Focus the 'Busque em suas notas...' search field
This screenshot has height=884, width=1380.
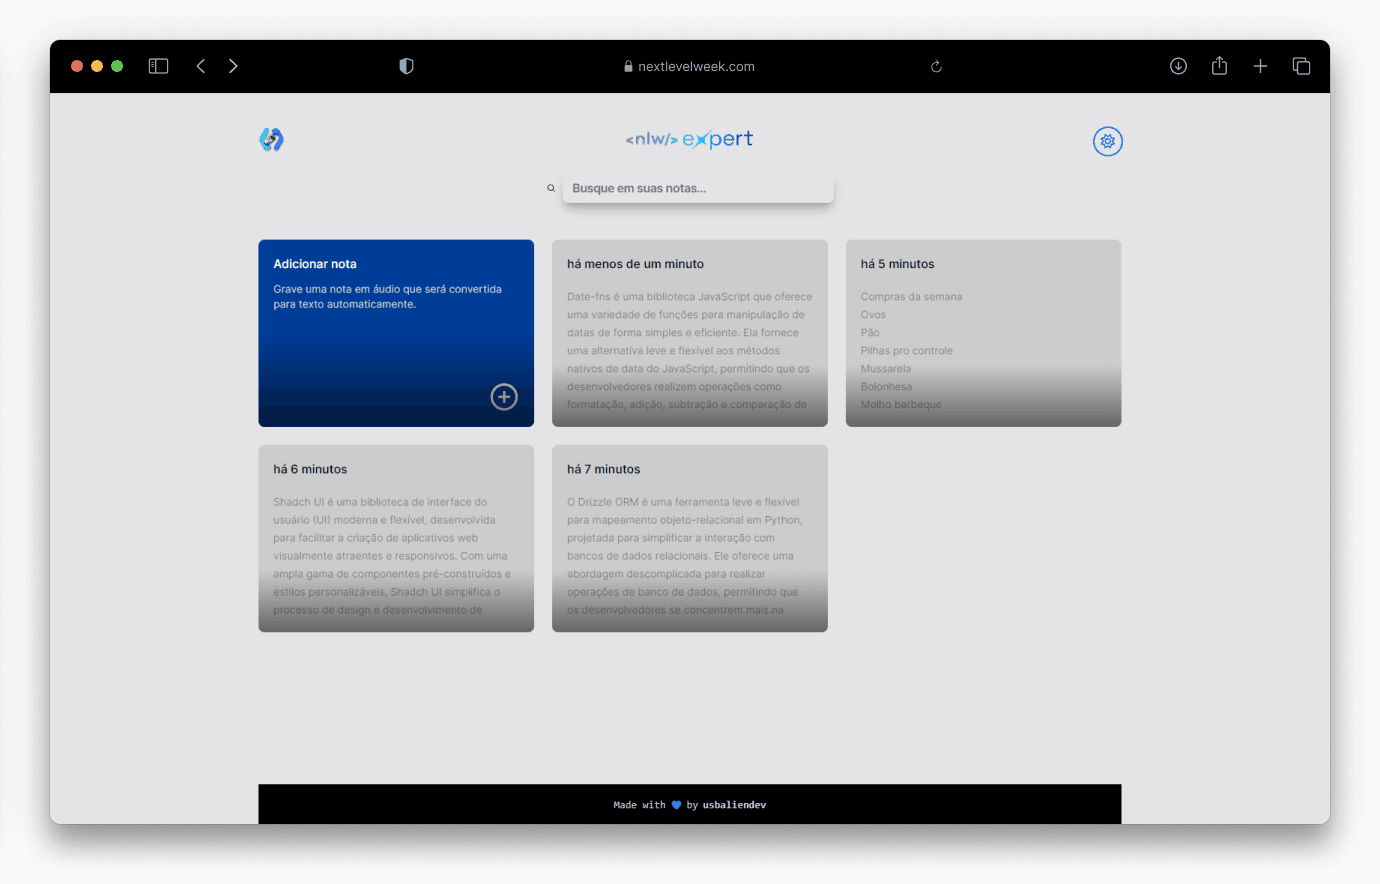pyautogui.click(x=698, y=188)
